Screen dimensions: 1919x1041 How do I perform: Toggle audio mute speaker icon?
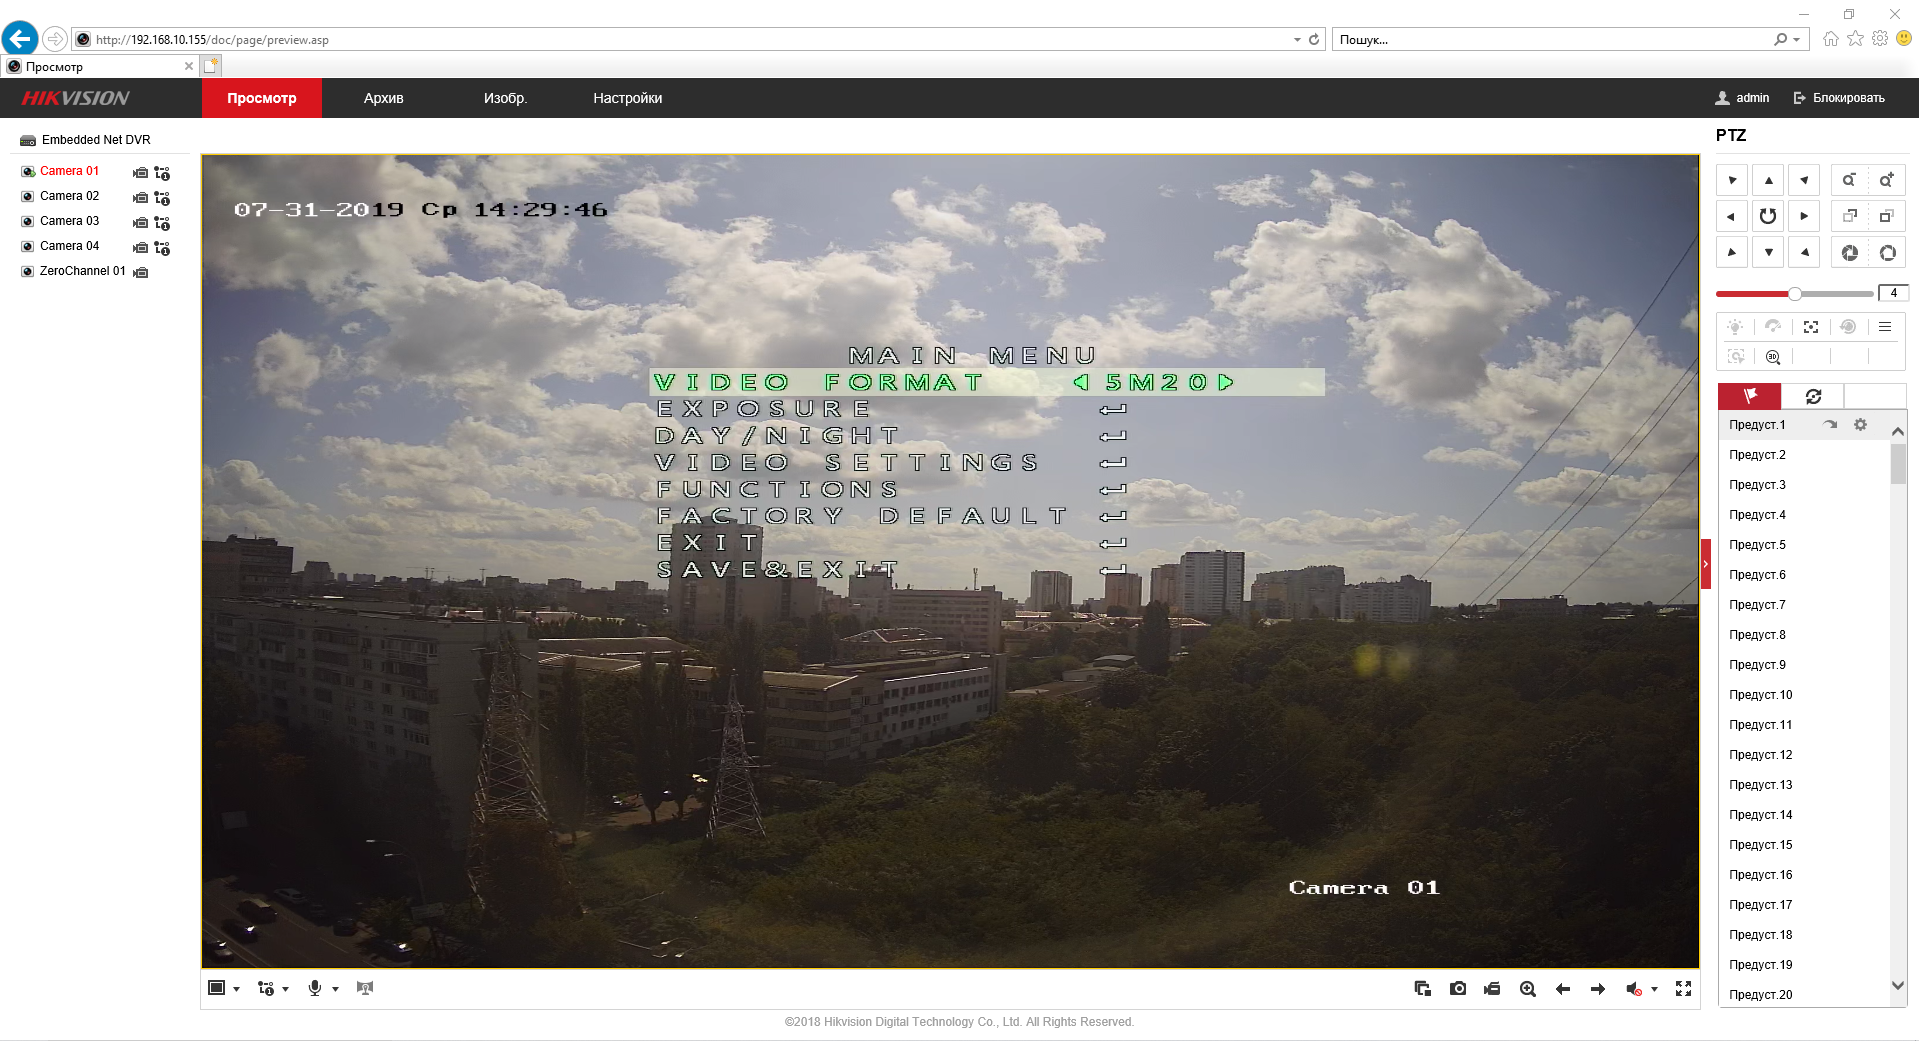pos(1633,989)
